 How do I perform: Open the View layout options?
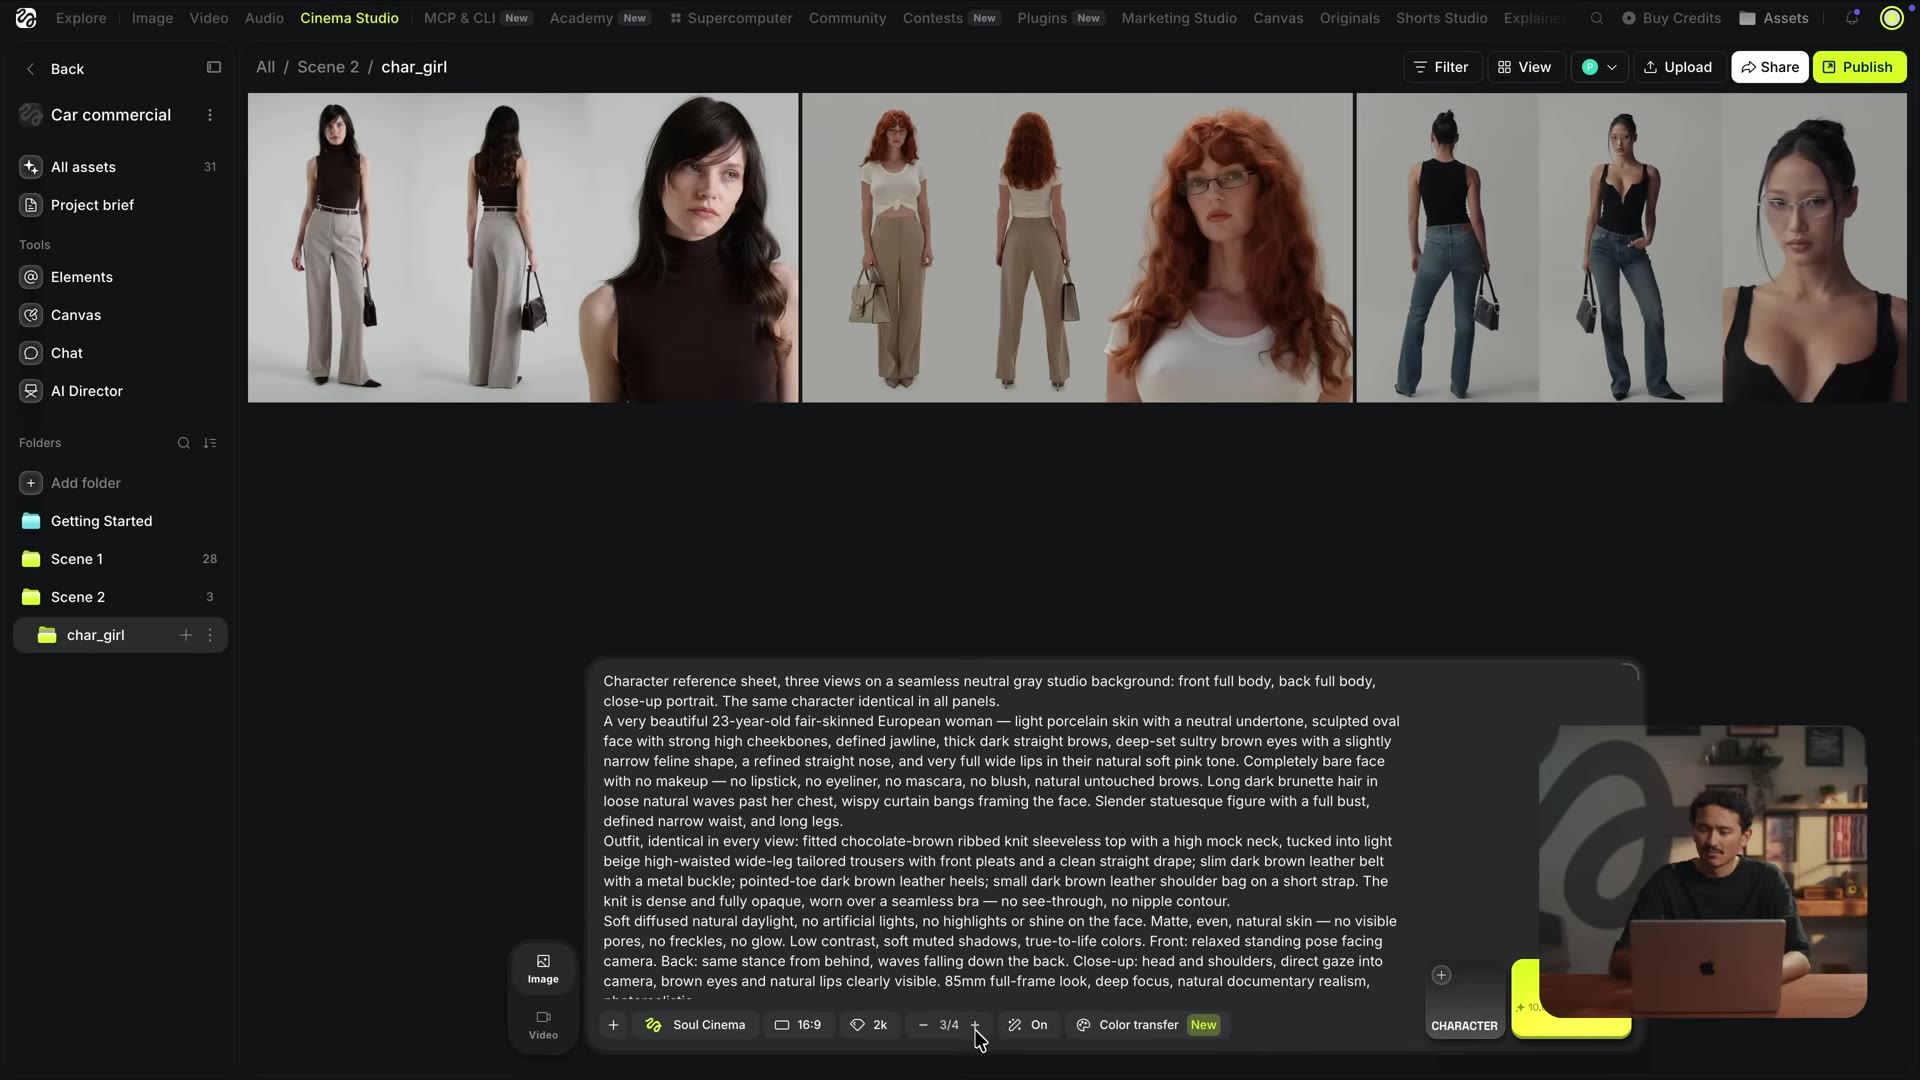click(x=1525, y=67)
